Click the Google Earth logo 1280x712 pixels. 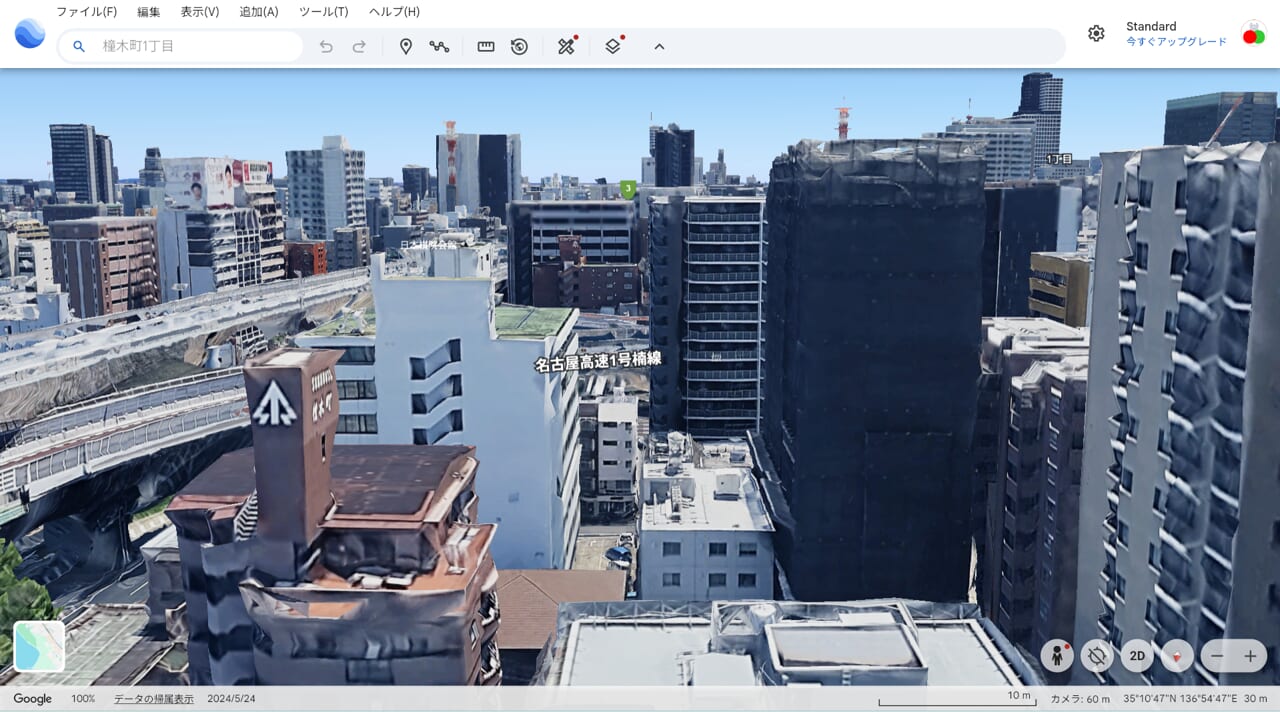coord(30,33)
